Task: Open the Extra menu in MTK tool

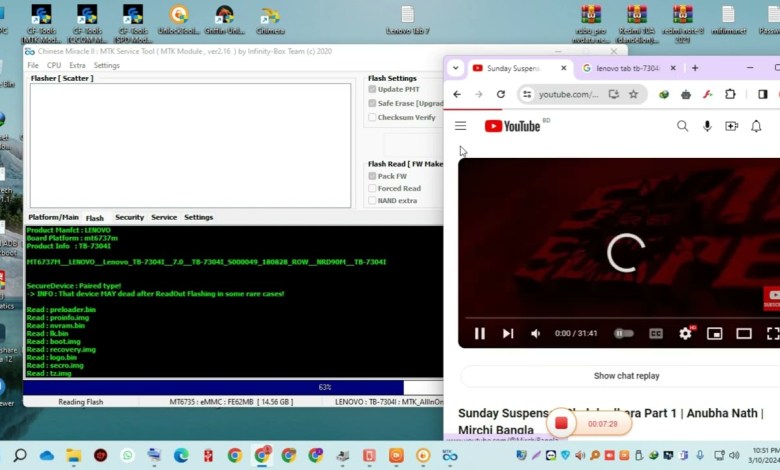Action: [x=77, y=65]
